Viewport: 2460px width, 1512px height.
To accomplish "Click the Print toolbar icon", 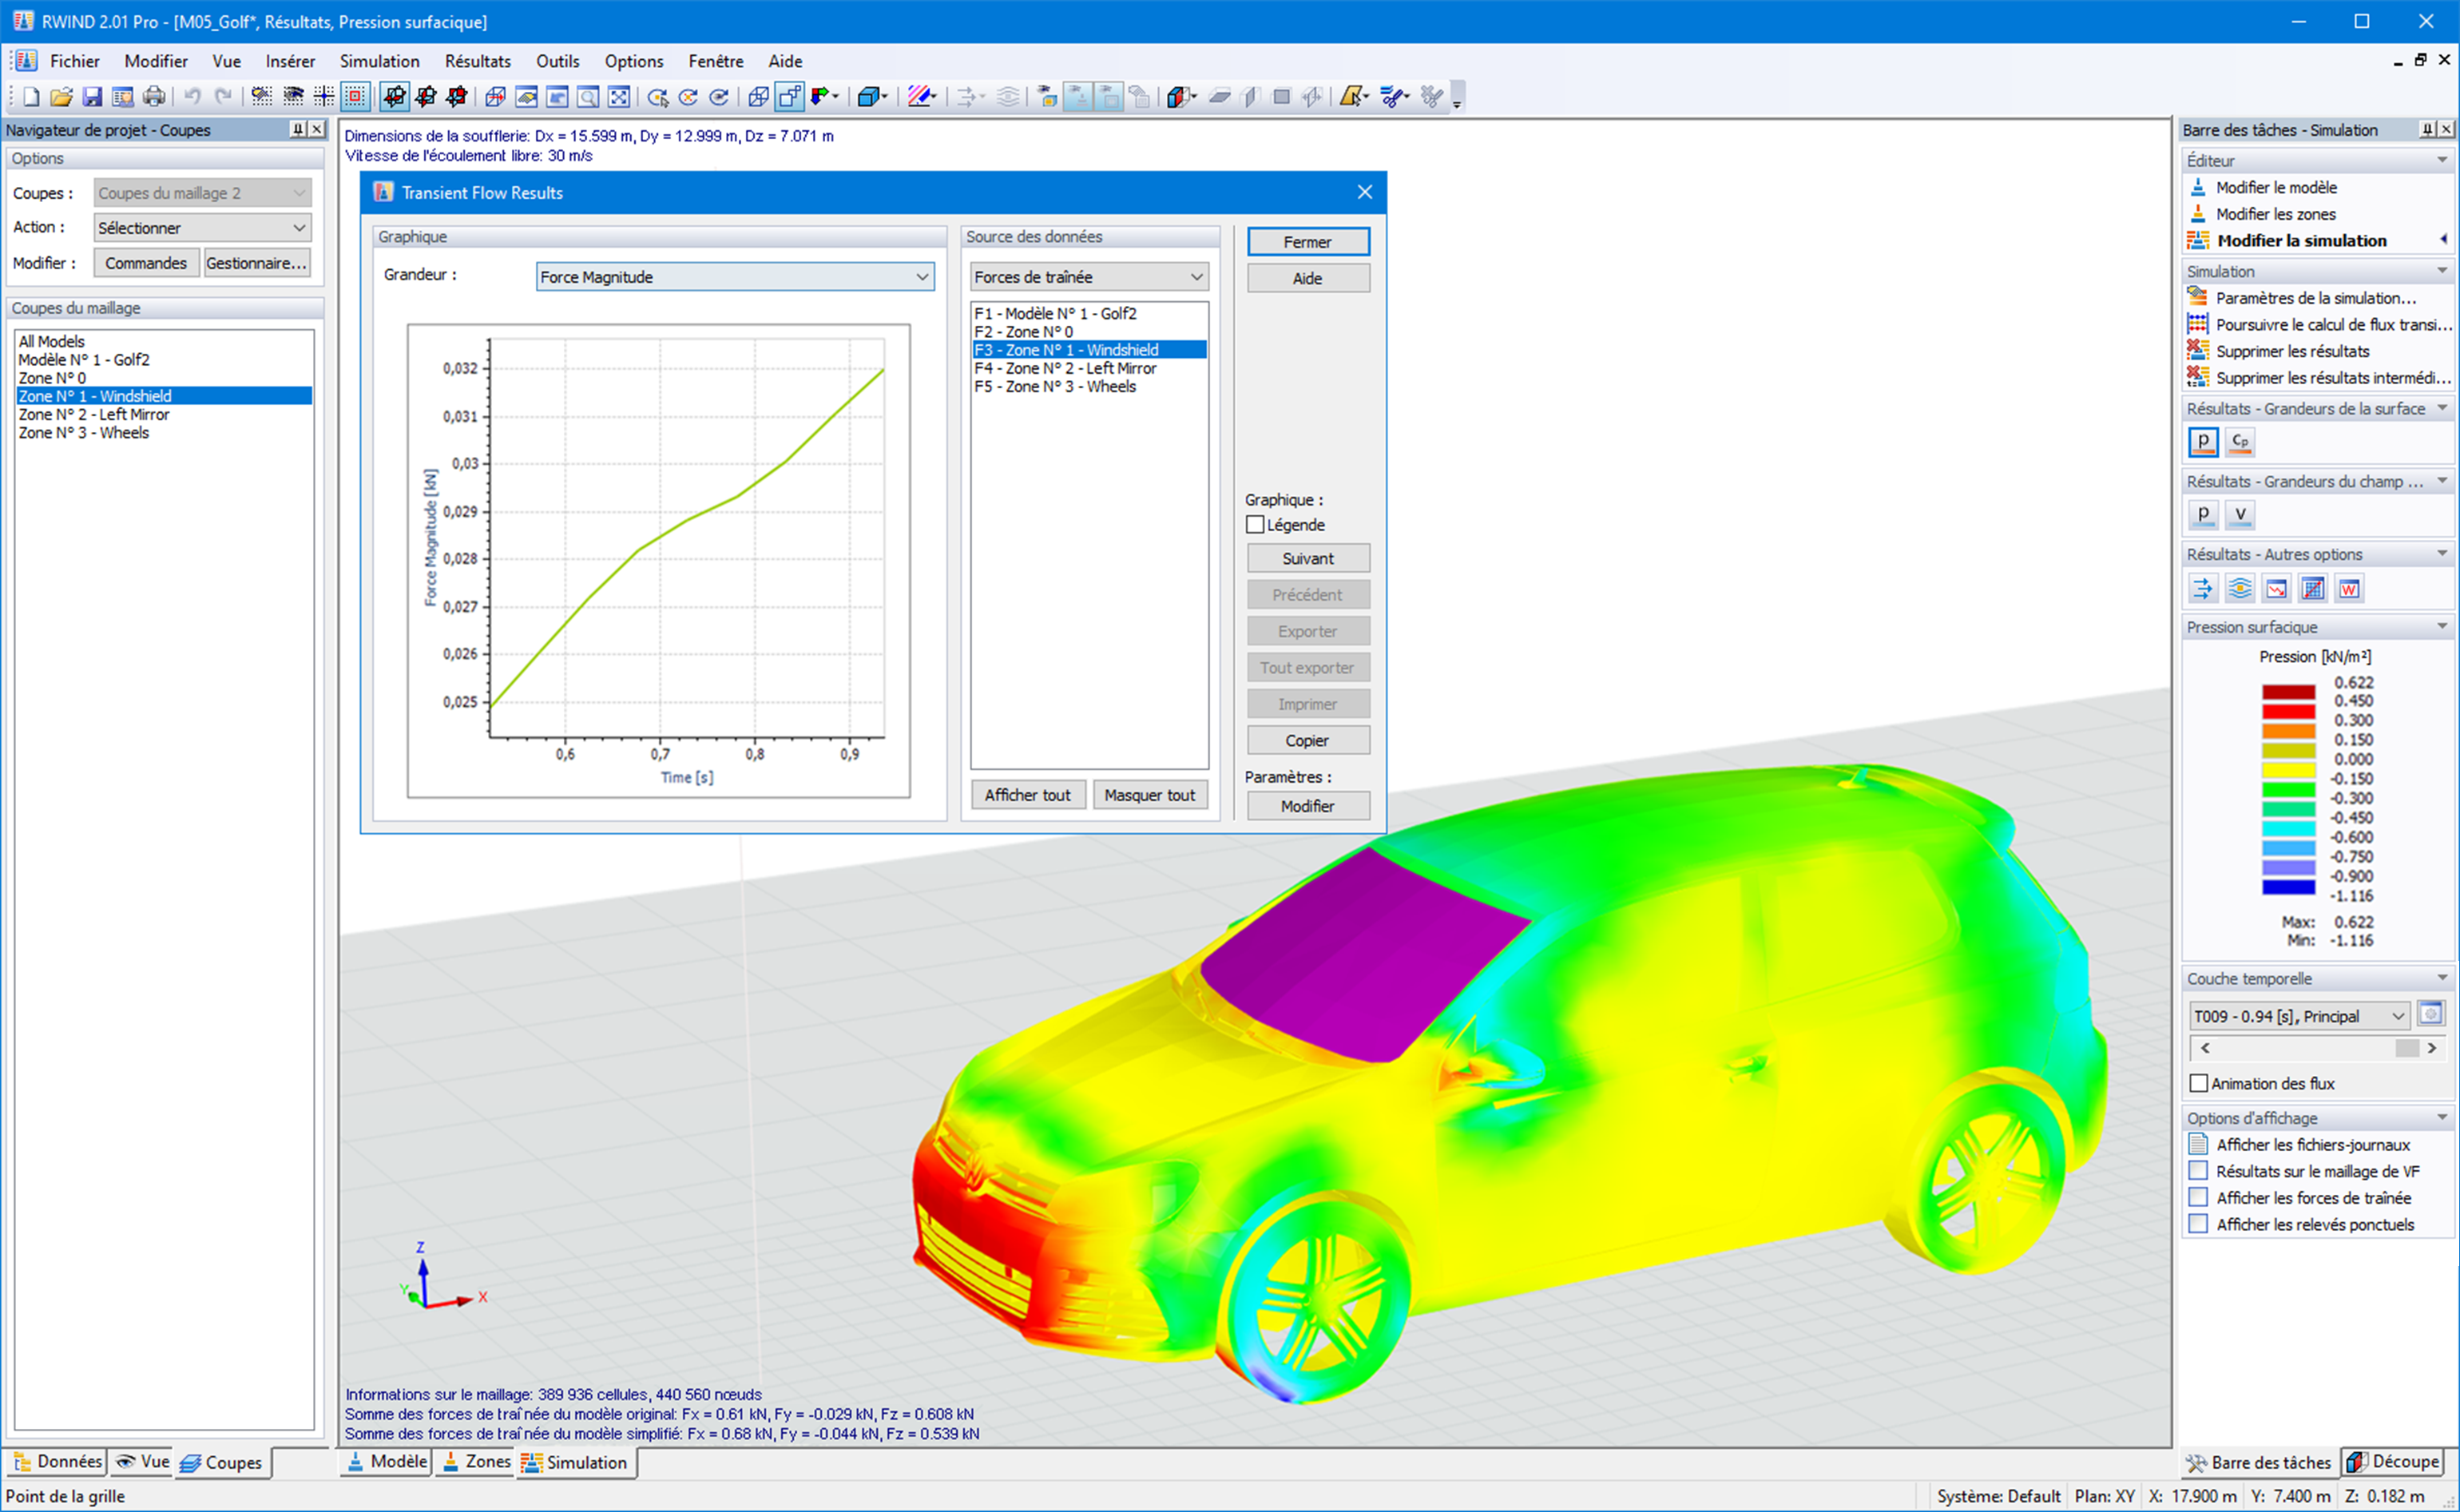I will click(153, 97).
